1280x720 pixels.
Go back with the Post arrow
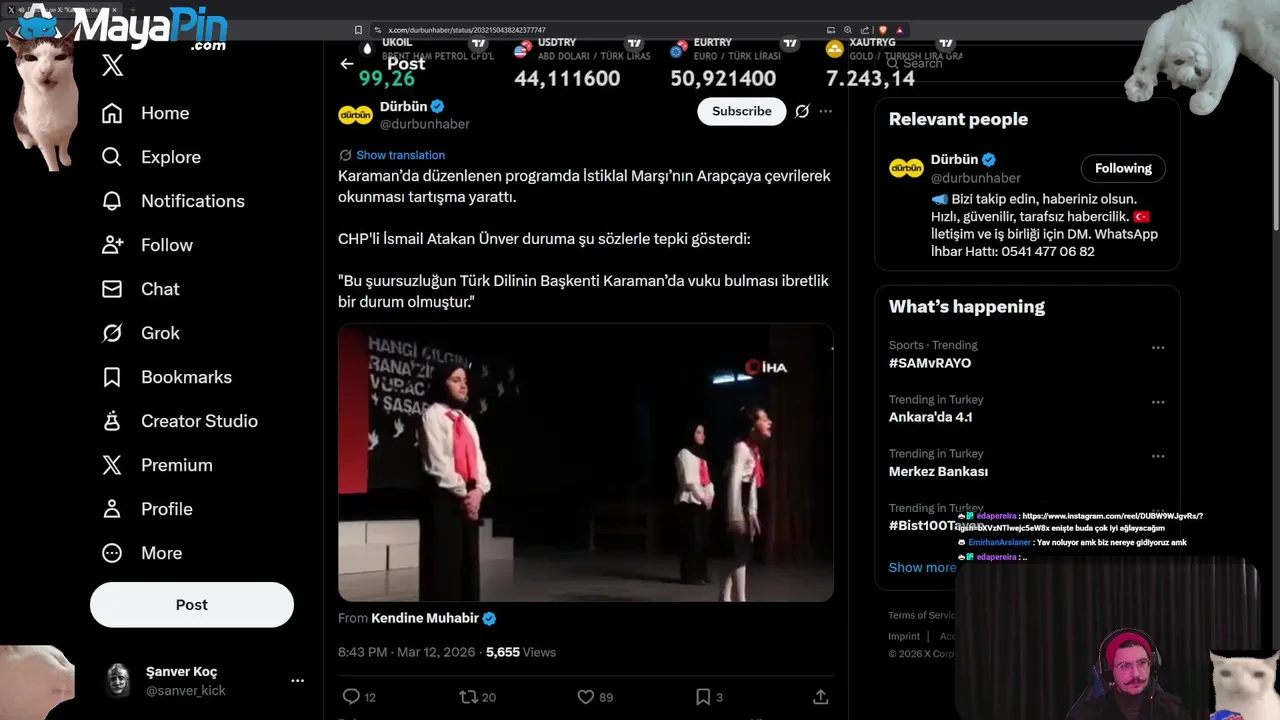click(x=347, y=64)
